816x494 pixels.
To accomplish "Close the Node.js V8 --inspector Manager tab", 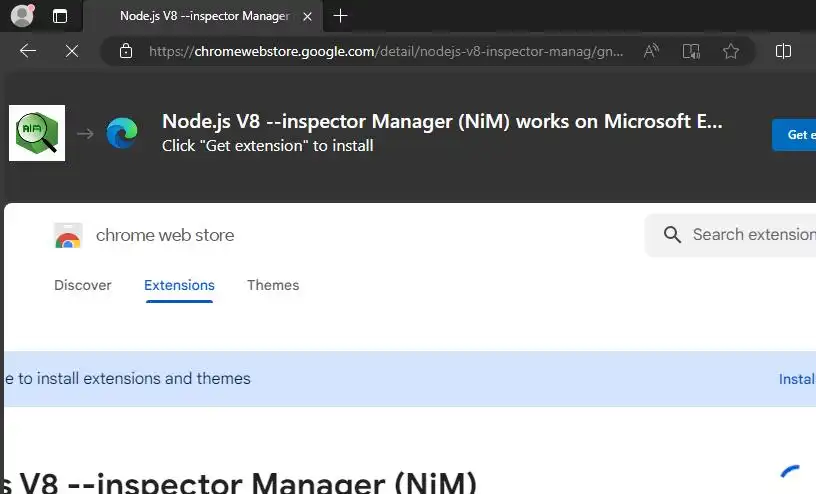I will (308, 17).
